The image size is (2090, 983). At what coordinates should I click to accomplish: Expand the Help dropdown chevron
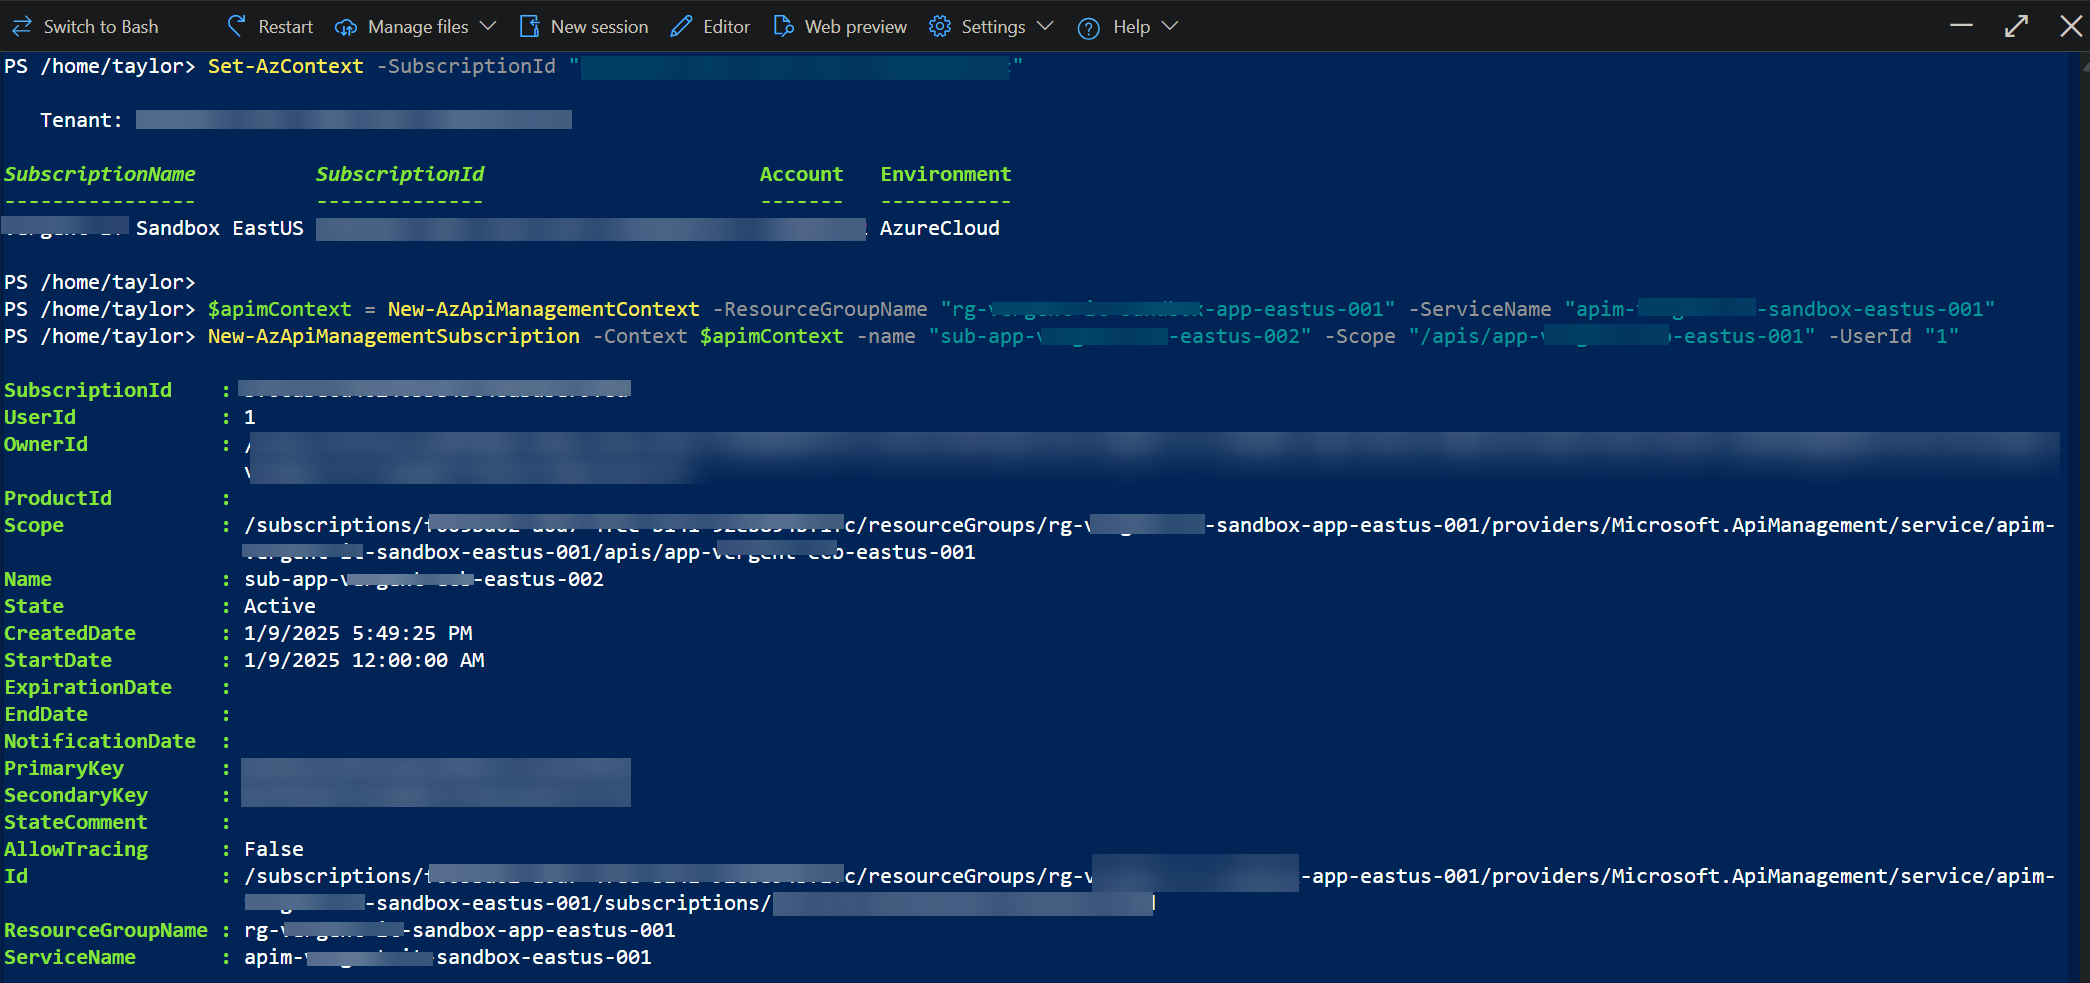(1170, 26)
